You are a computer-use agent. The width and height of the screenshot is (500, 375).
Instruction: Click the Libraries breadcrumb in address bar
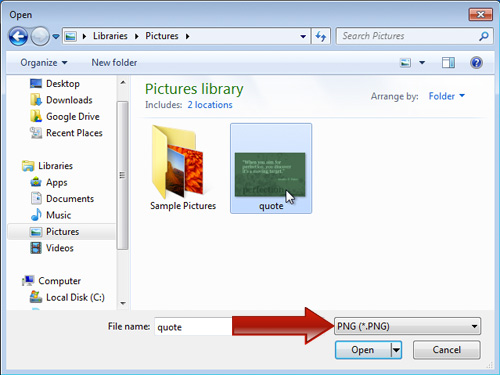point(110,36)
